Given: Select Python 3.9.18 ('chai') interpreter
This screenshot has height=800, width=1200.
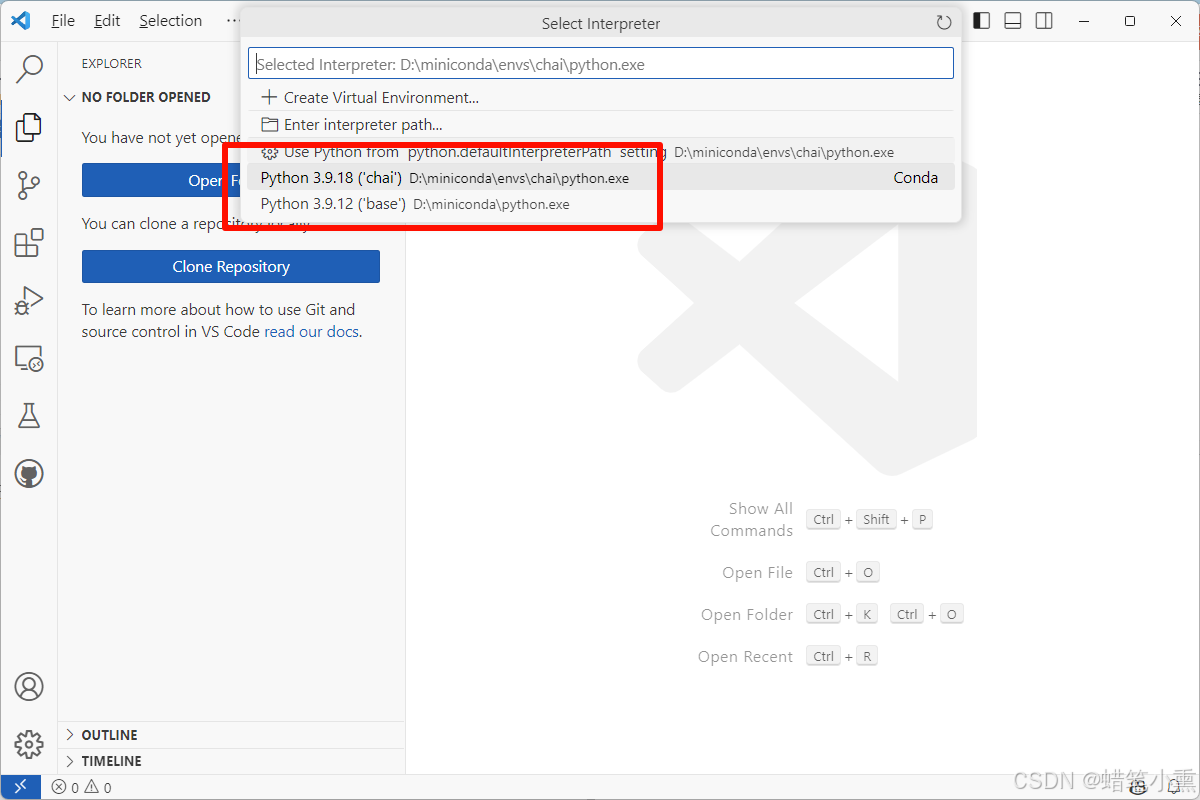Looking at the screenshot, I should [x=601, y=178].
